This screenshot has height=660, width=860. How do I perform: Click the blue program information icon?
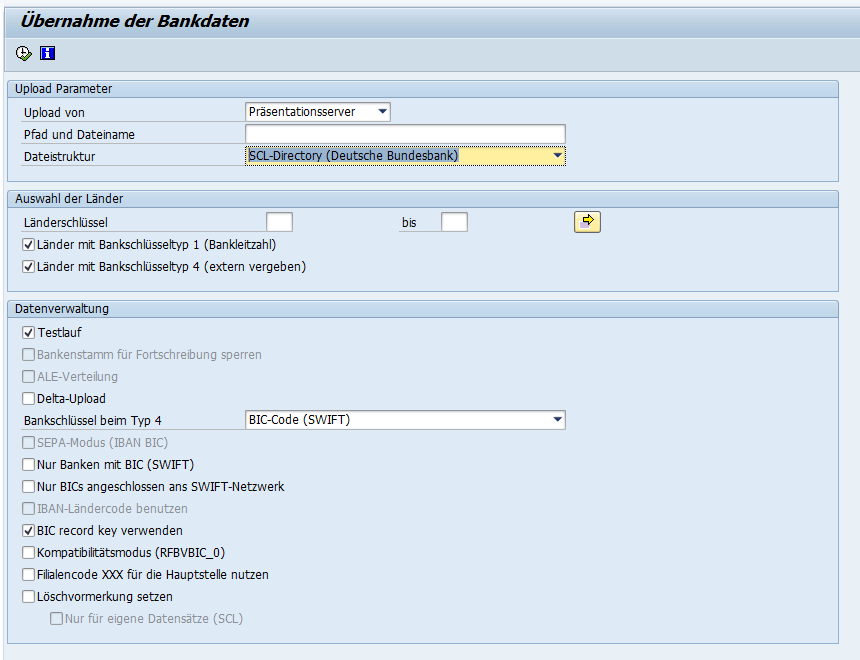click(47, 53)
